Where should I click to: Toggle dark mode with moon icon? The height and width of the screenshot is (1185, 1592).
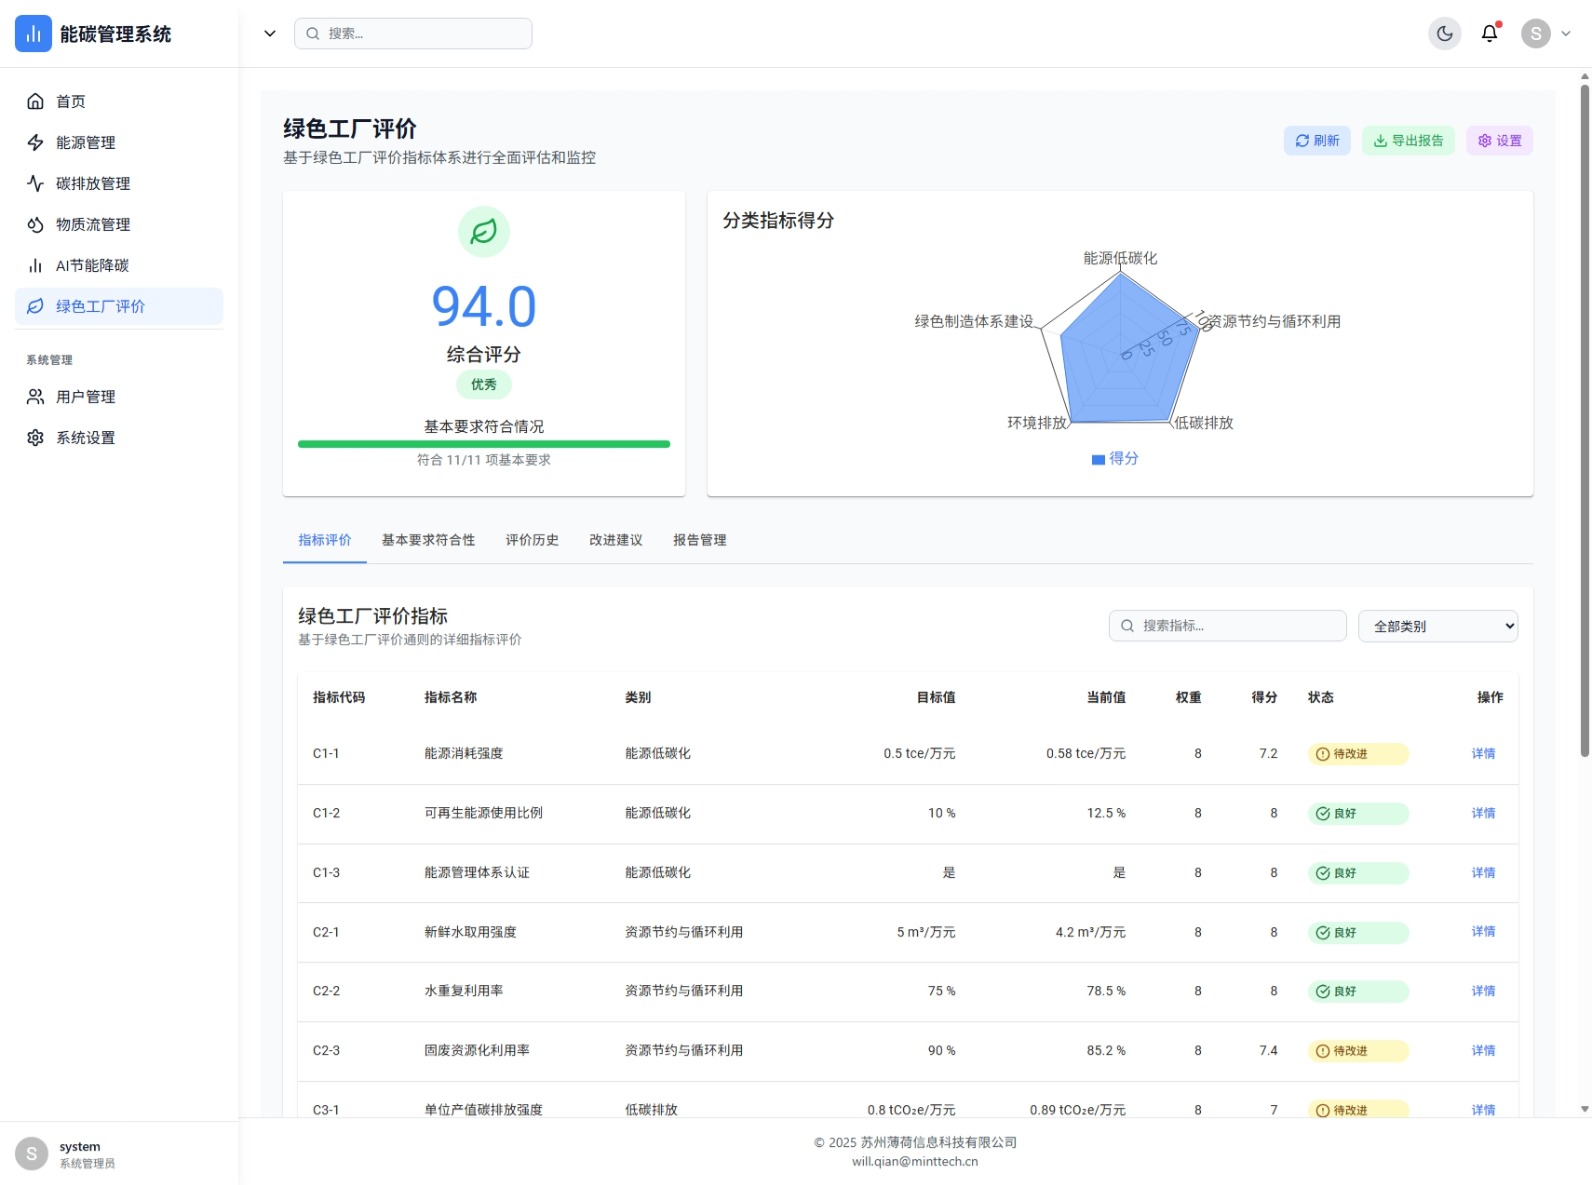[x=1444, y=33]
